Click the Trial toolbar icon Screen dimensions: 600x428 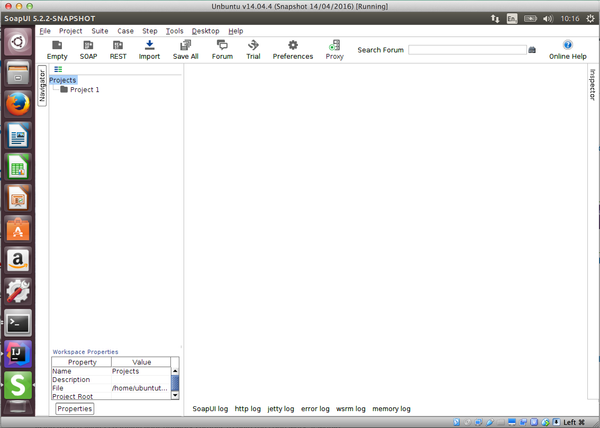253,49
